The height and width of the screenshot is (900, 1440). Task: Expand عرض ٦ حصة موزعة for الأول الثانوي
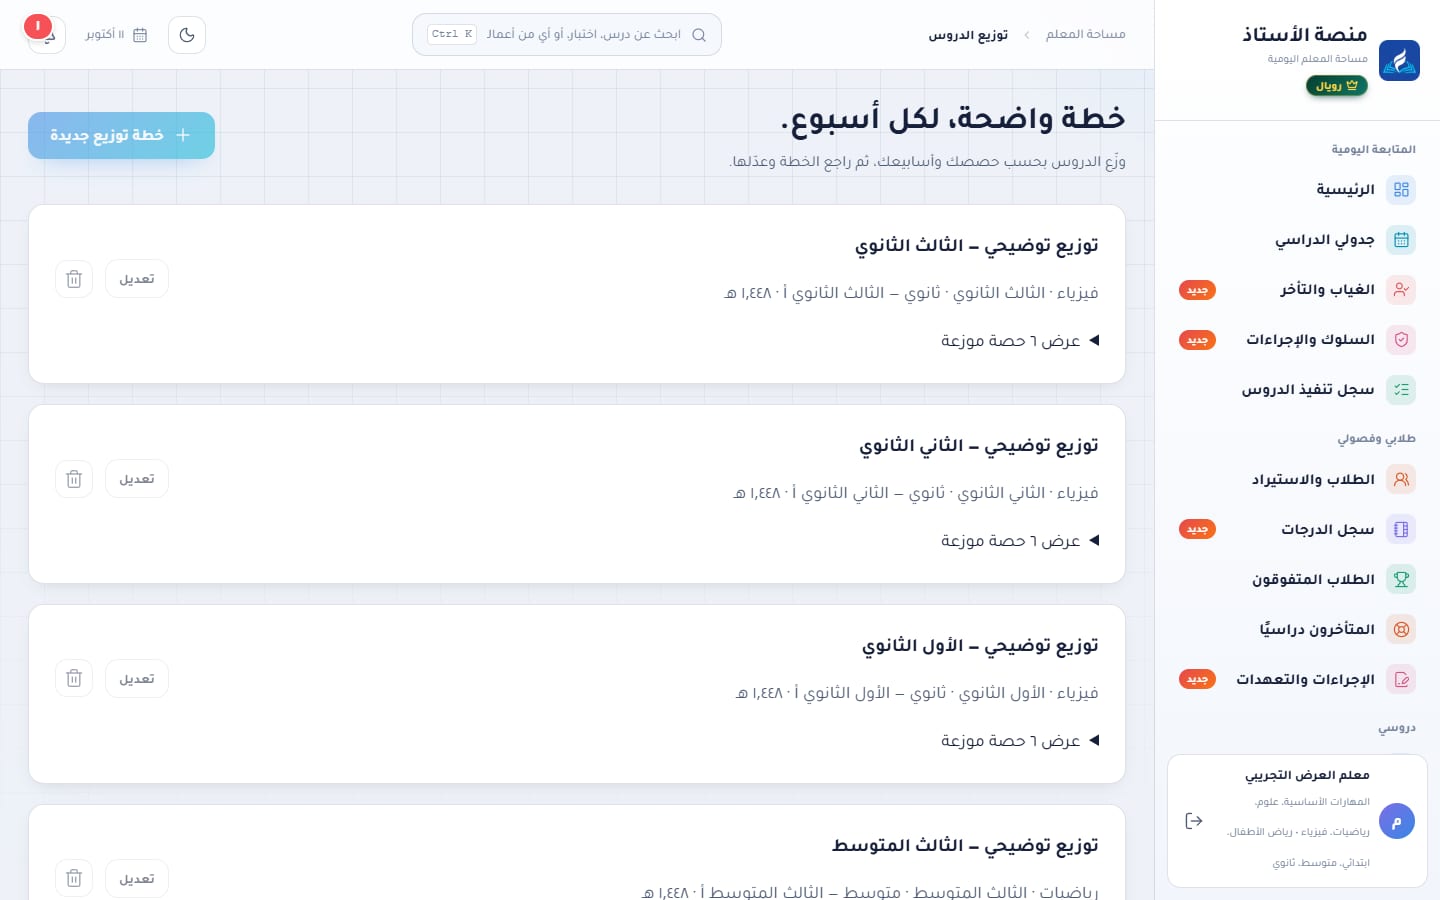[x=1020, y=741]
